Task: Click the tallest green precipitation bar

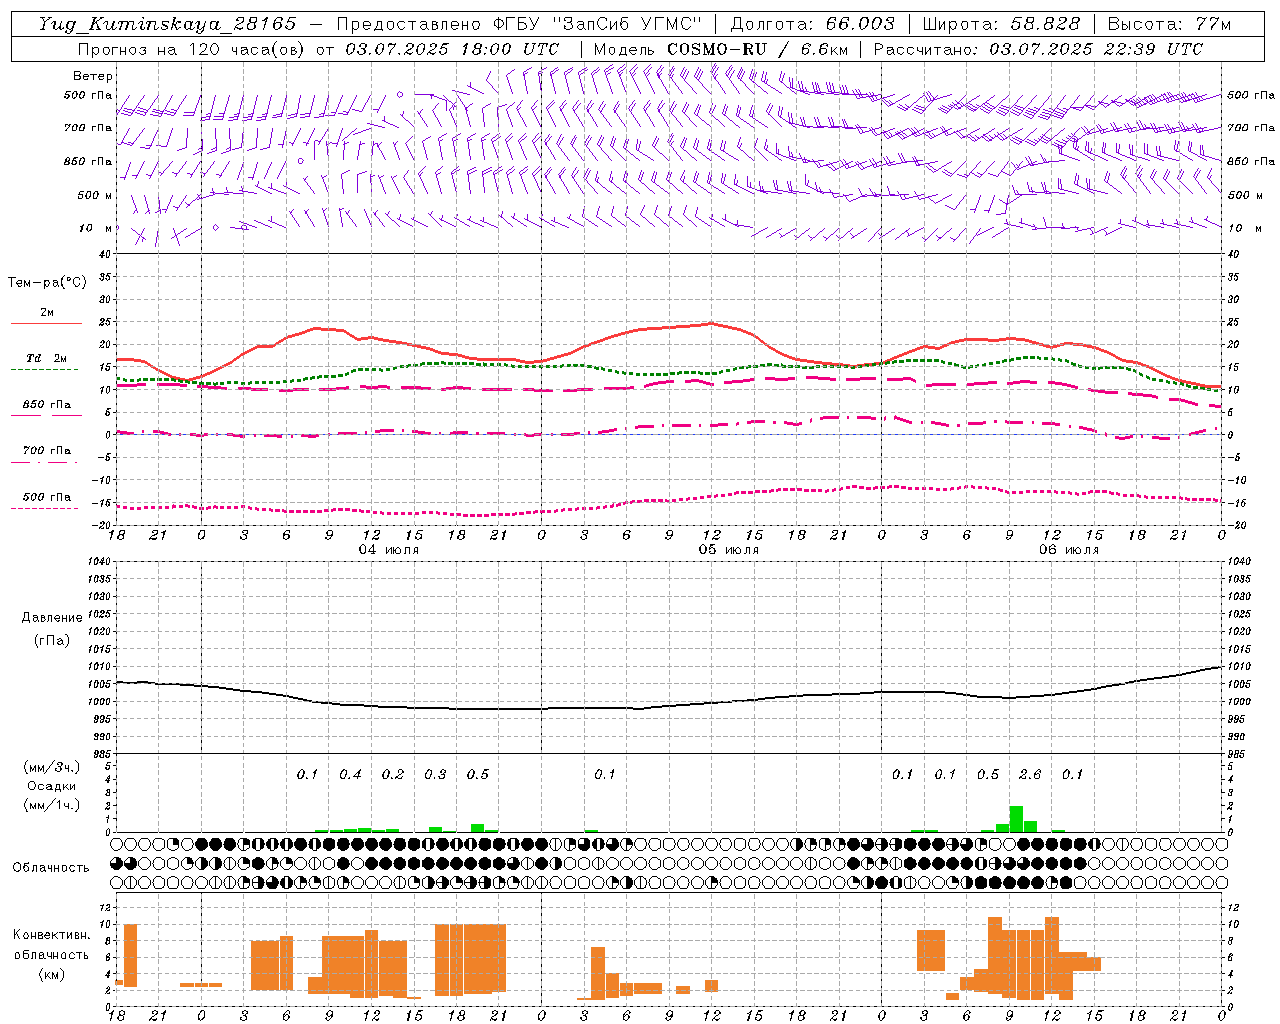Action: 1016,819
